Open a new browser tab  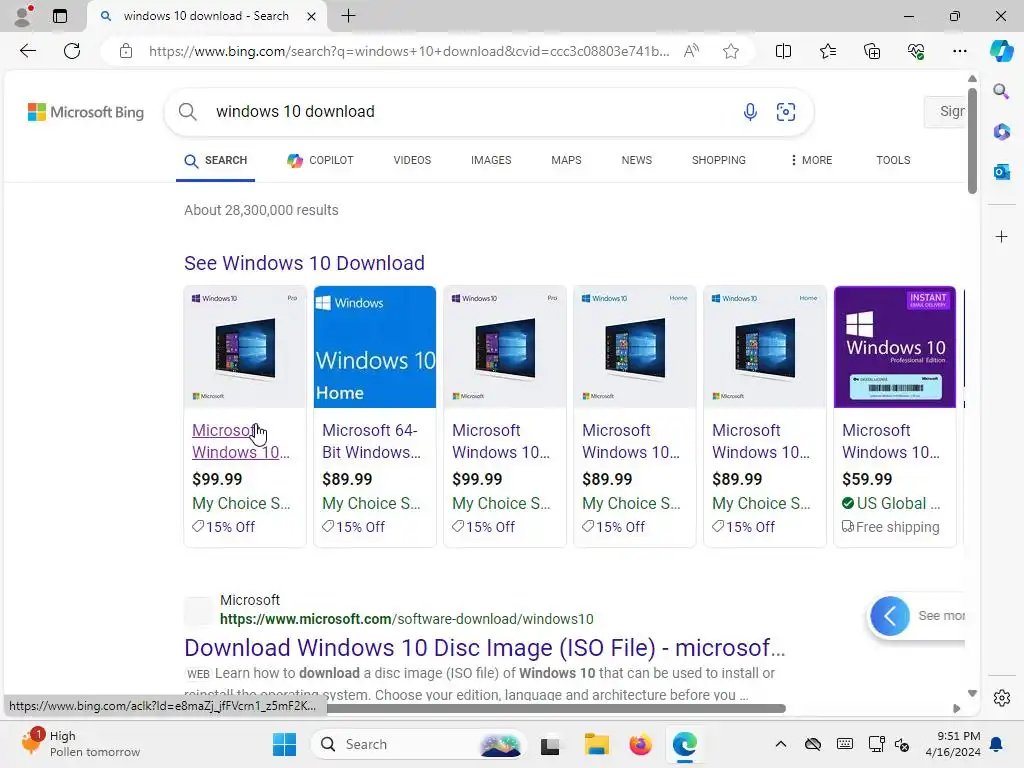(x=349, y=16)
